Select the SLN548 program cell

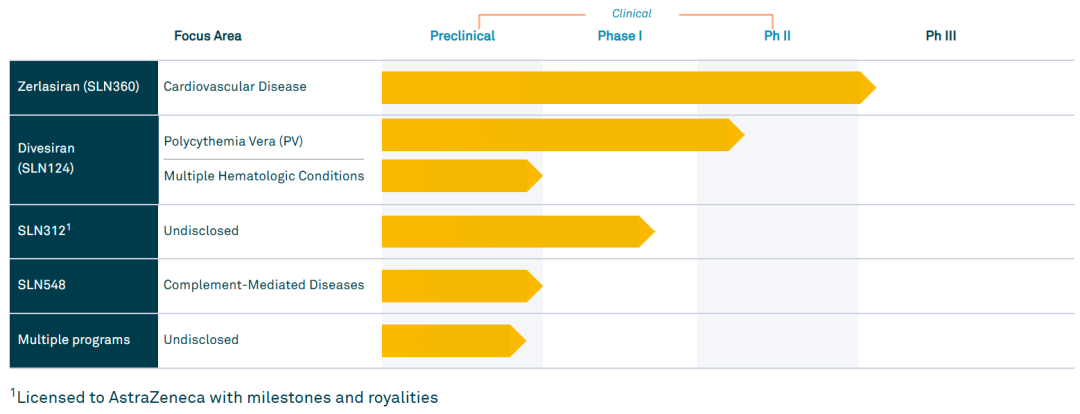click(83, 285)
